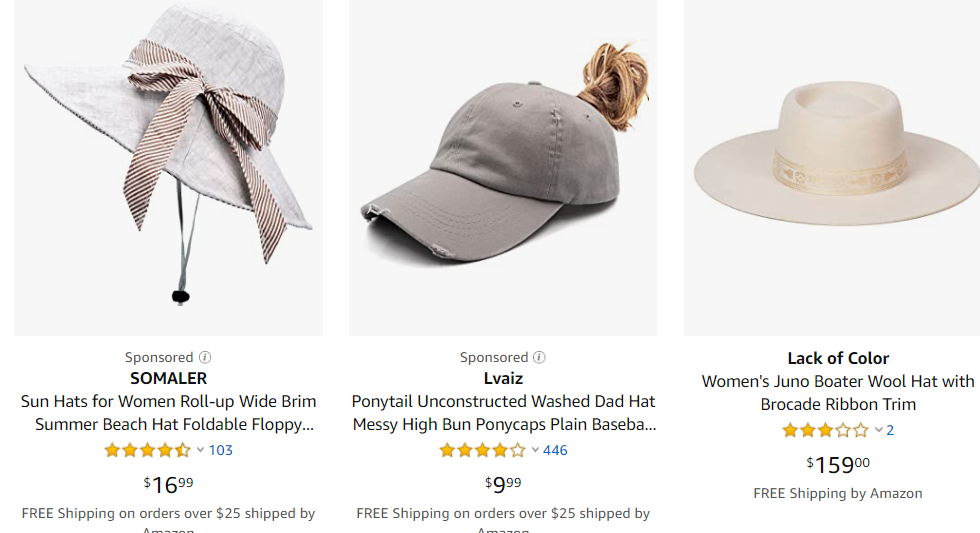Open Ponytail Unconstructed Washed Dad Hat title
The width and height of the screenshot is (980, 533).
tap(503, 413)
